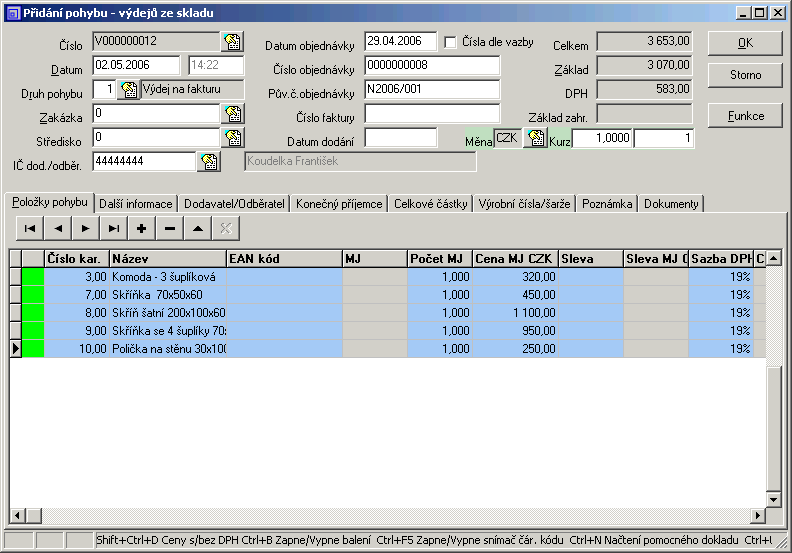Go to first record in items navigator
This screenshot has height=553, width=792.
click(30, 229)
